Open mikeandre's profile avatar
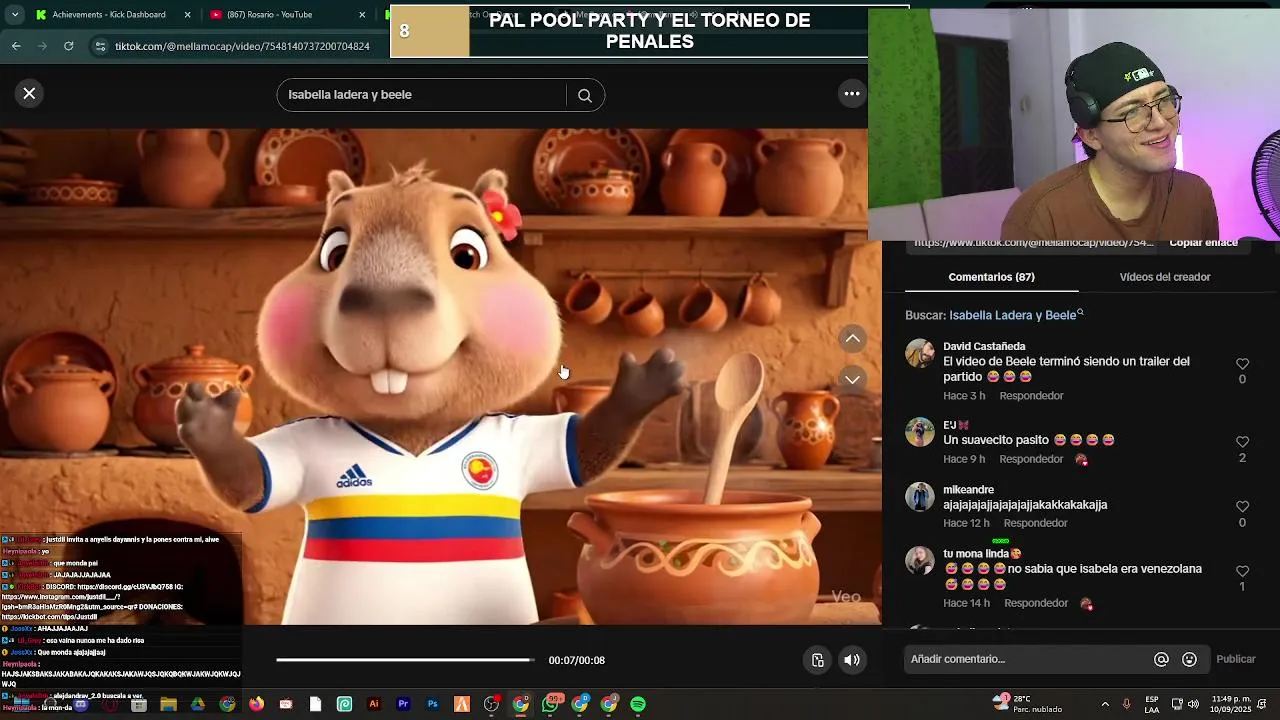The height and width of the screenshot is (720, 1280). pos(920,497)
